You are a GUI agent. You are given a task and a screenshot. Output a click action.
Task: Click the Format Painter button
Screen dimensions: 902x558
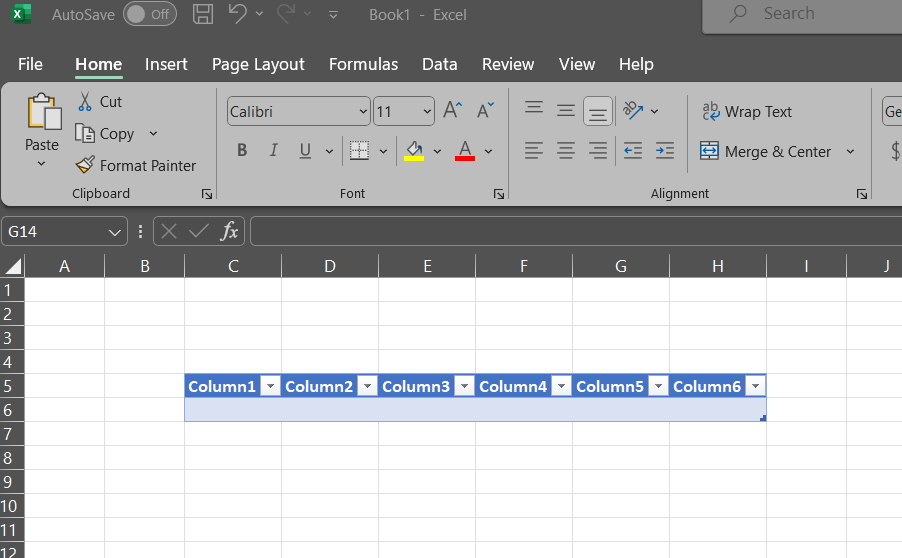pos(136,166)
